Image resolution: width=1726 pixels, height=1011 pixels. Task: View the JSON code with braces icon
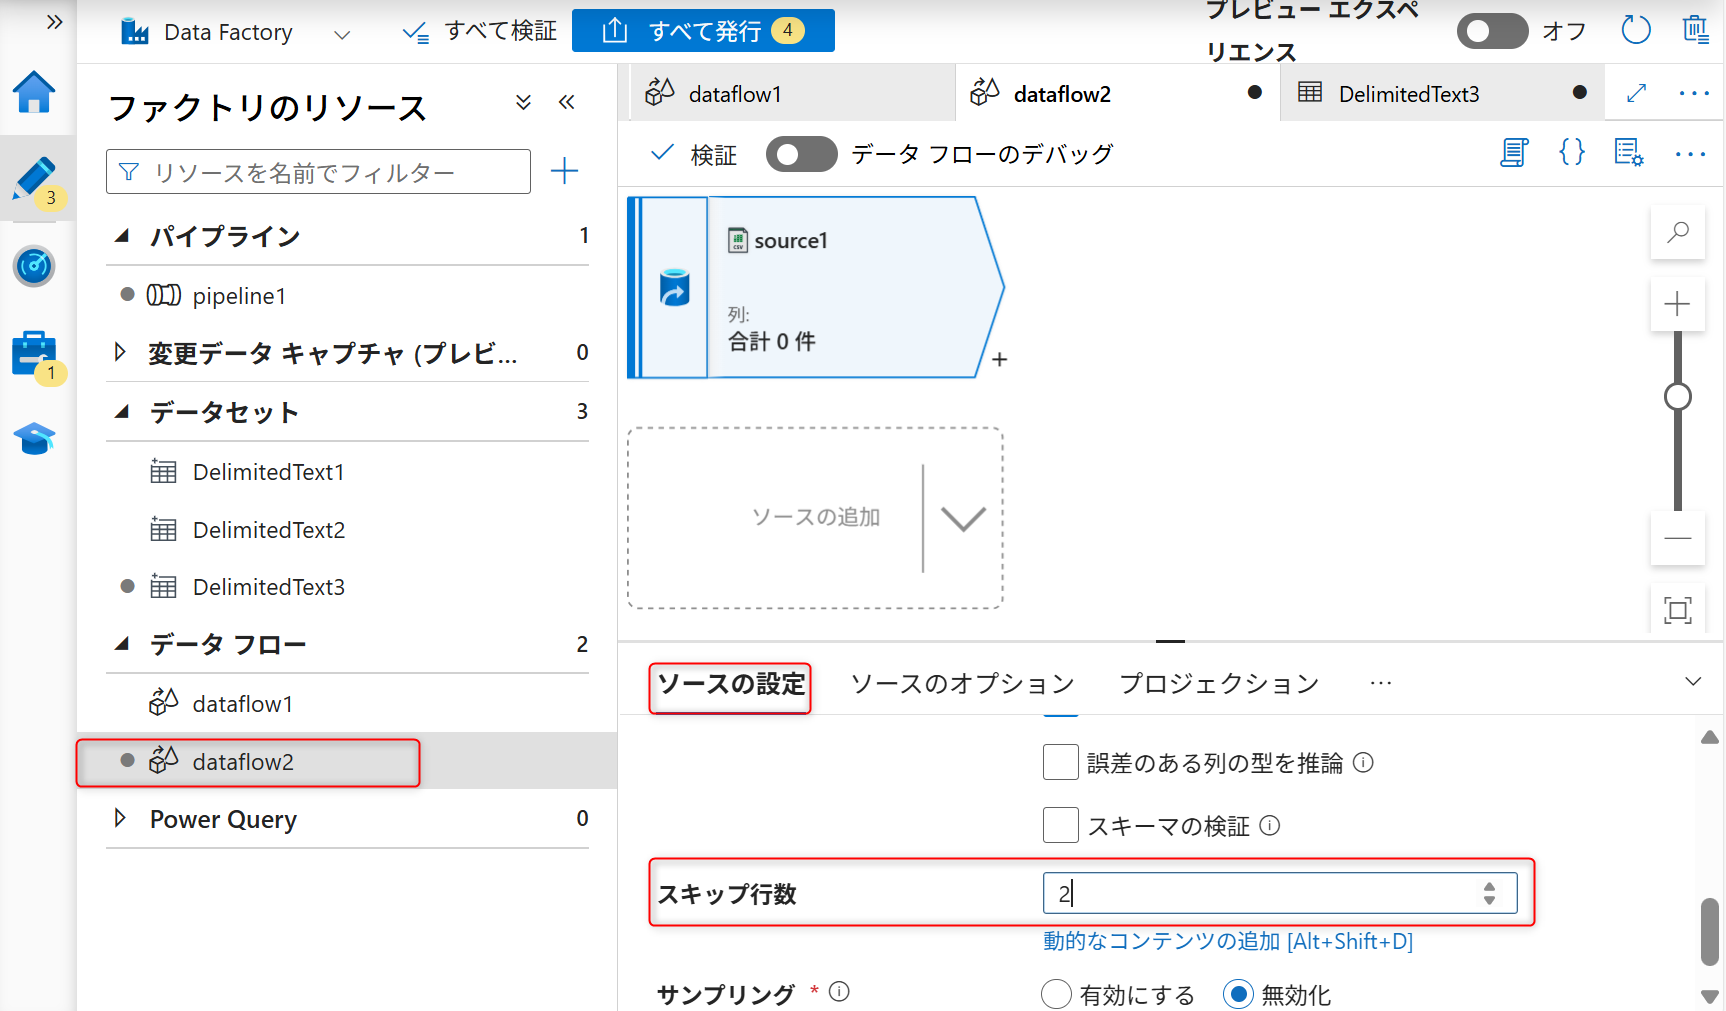point(1571,153)
